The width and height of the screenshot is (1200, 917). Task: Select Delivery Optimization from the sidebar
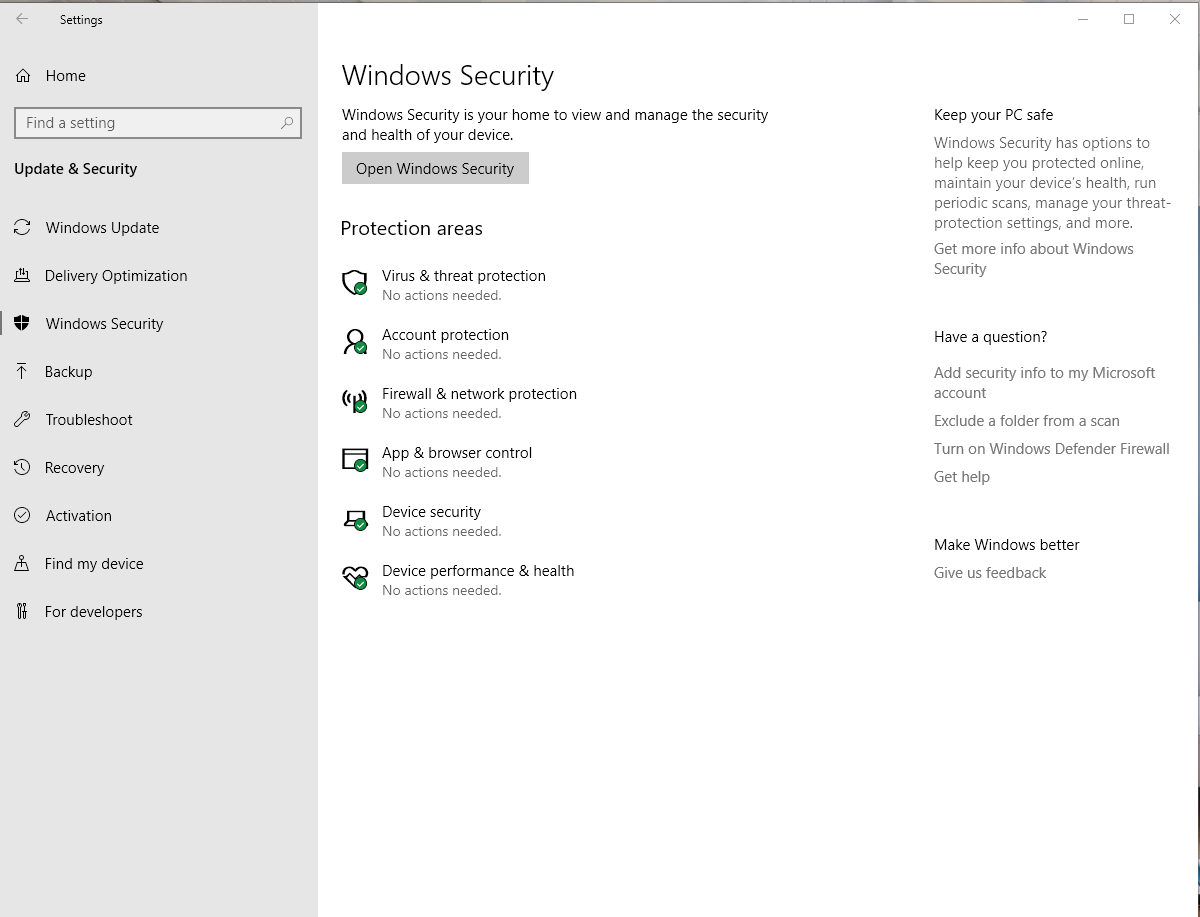pyautogui.click(x=116, y=276)
